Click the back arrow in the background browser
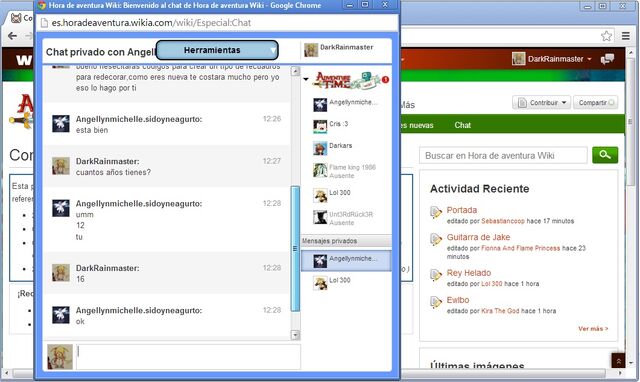The height and width of the screenshot is (382, 640). (x=13, y=36)
